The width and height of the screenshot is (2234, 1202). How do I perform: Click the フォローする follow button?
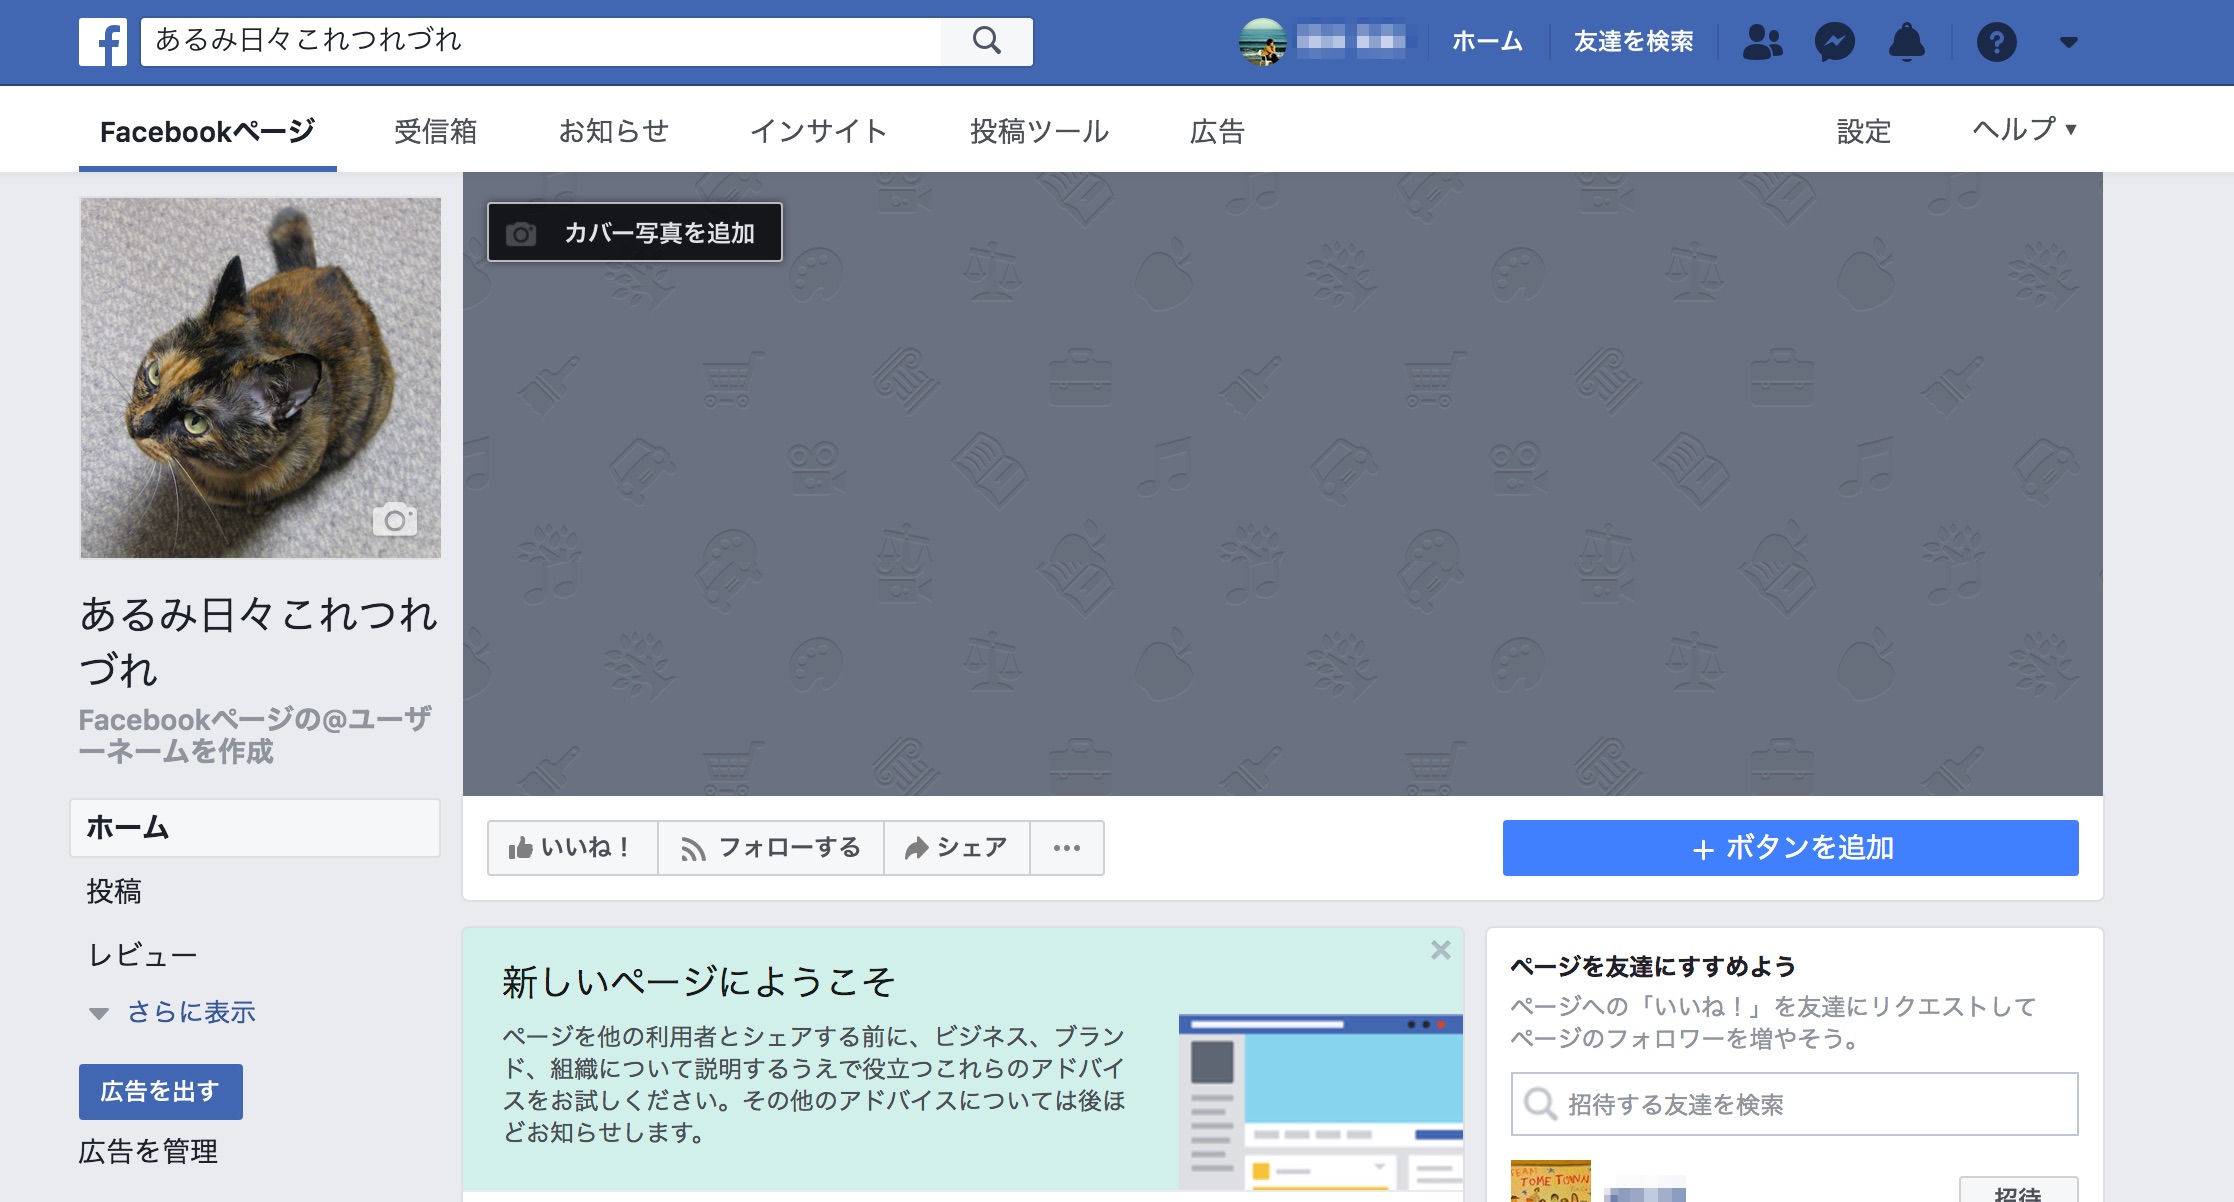pos(771,848)
